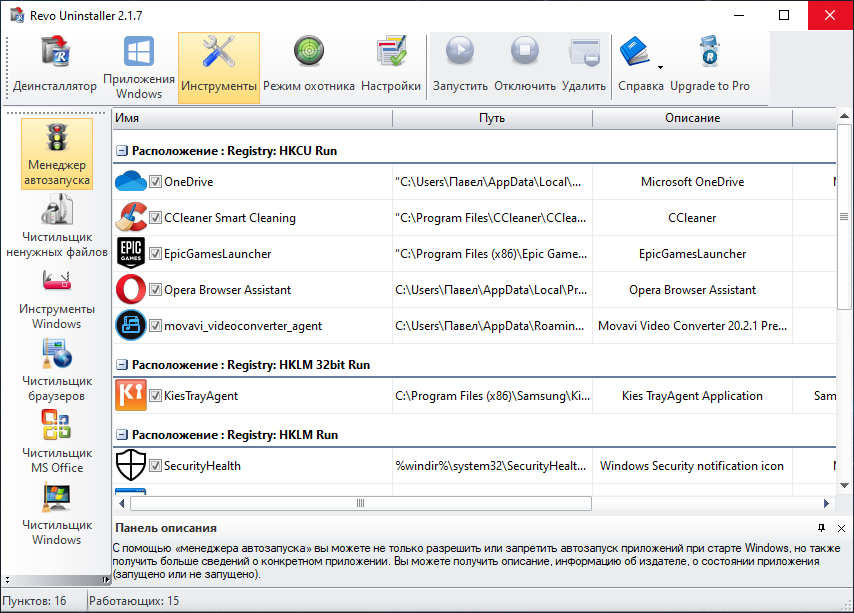Viewport: 854px width, 613px height.
Task: Open Чистильщик ненужных файлов
Action: (57, 225)
